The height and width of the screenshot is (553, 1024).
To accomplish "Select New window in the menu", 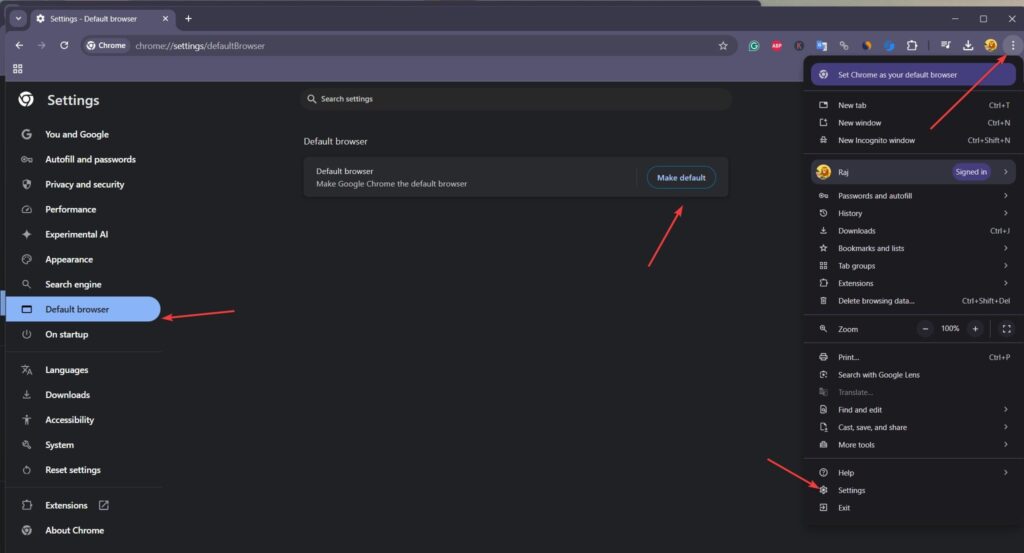I will coord(913,123).
